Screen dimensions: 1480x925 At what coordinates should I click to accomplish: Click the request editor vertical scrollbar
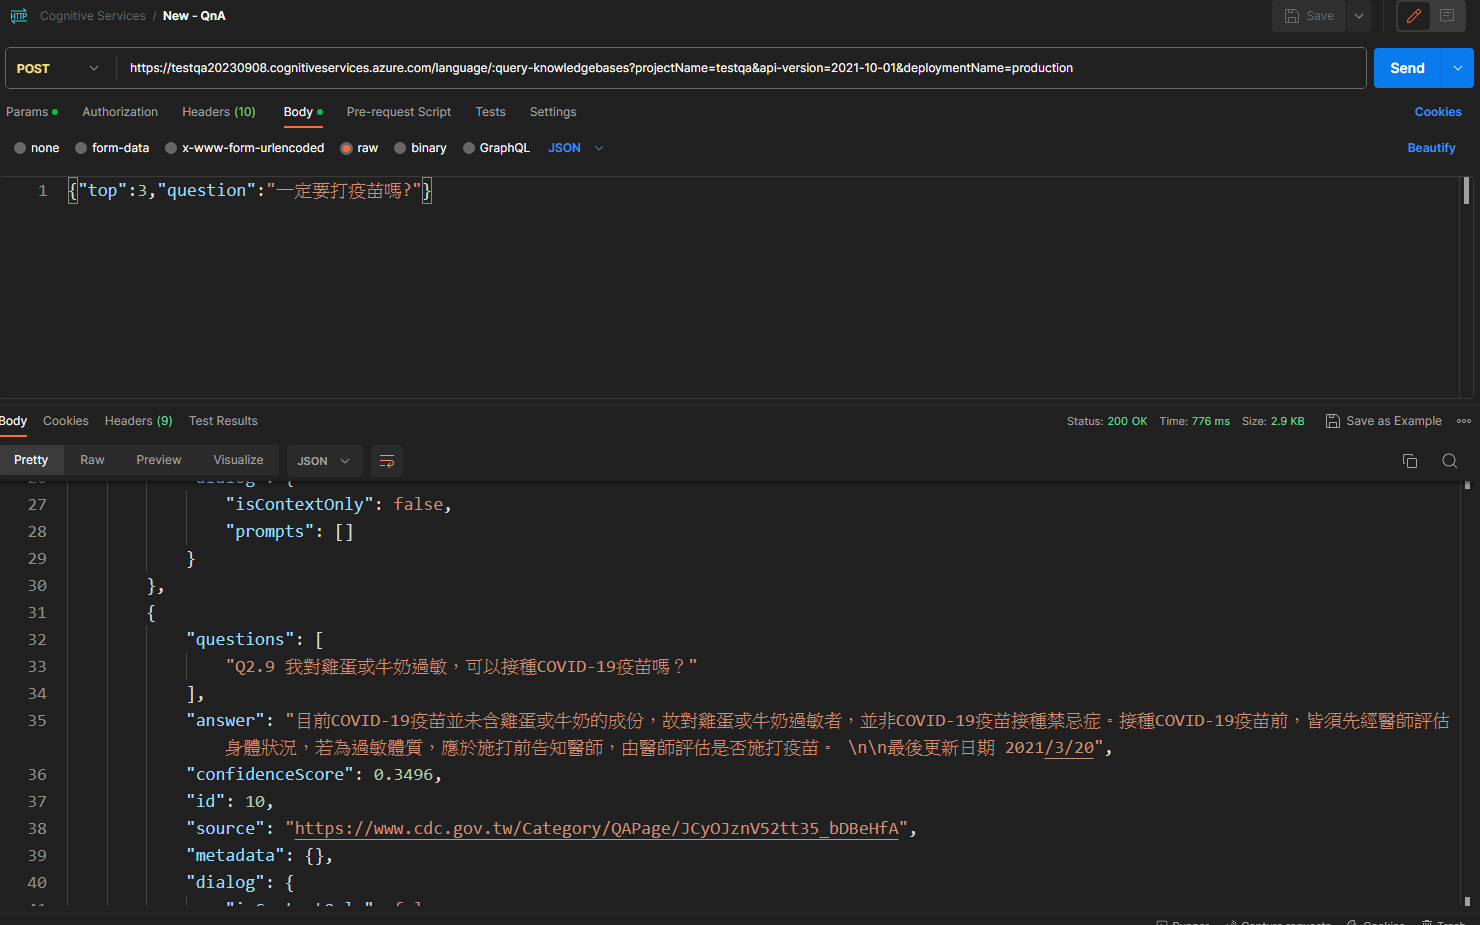point(1466,190)
